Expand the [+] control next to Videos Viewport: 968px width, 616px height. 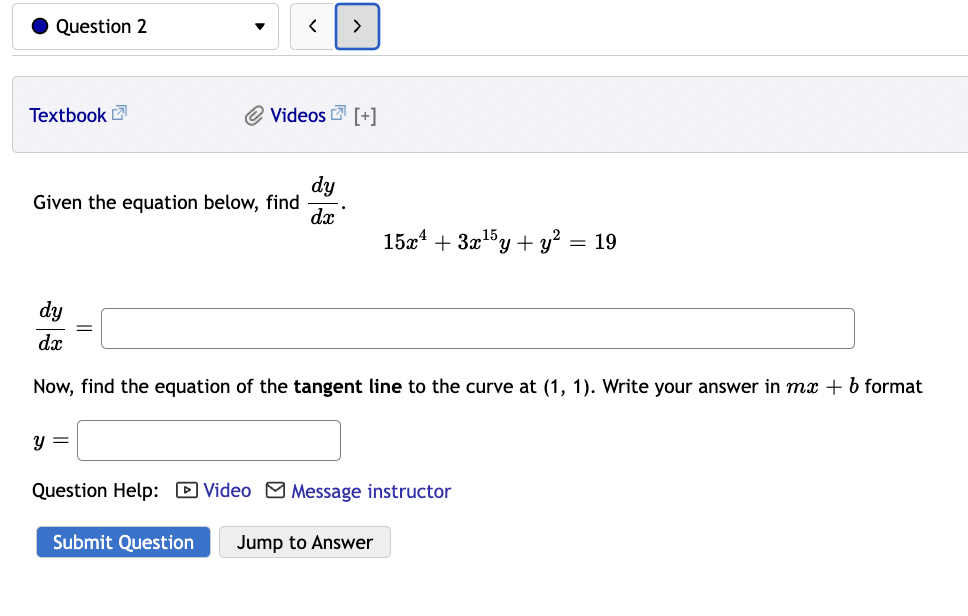pyautogui.click(x=364, y=114)
